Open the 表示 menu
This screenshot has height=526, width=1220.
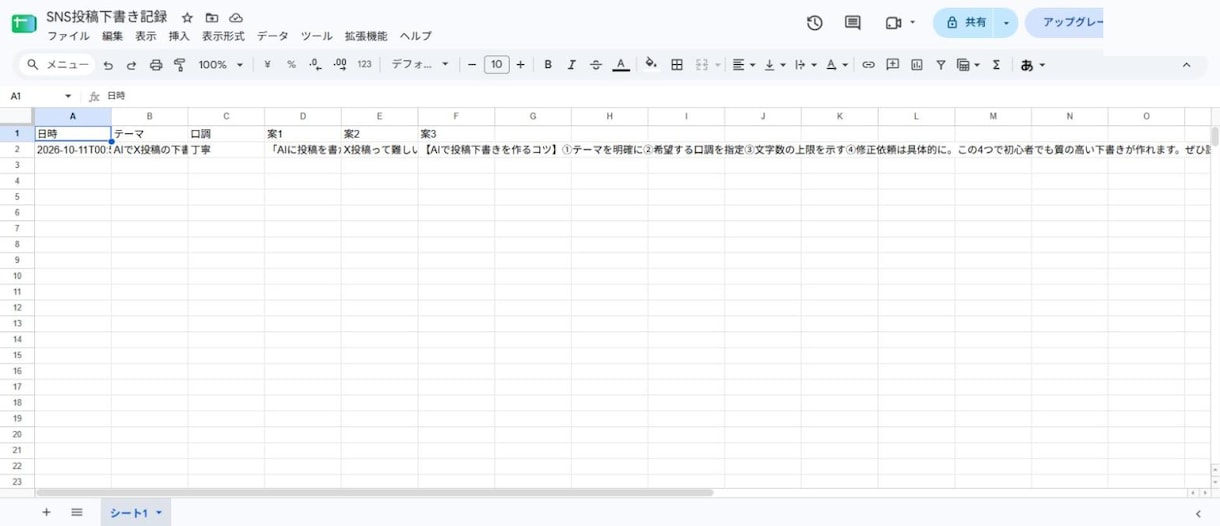click(146, 36)
